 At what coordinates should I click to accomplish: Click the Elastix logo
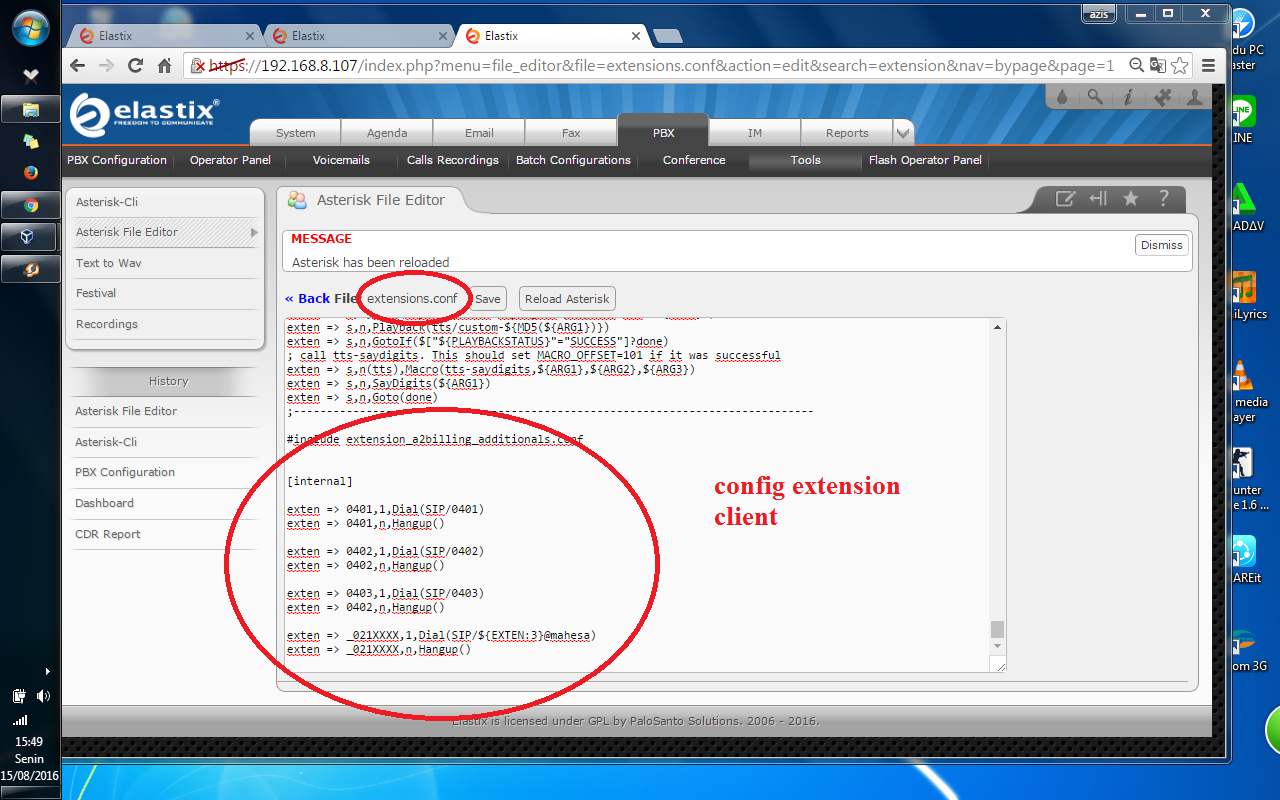pos(145,115)
